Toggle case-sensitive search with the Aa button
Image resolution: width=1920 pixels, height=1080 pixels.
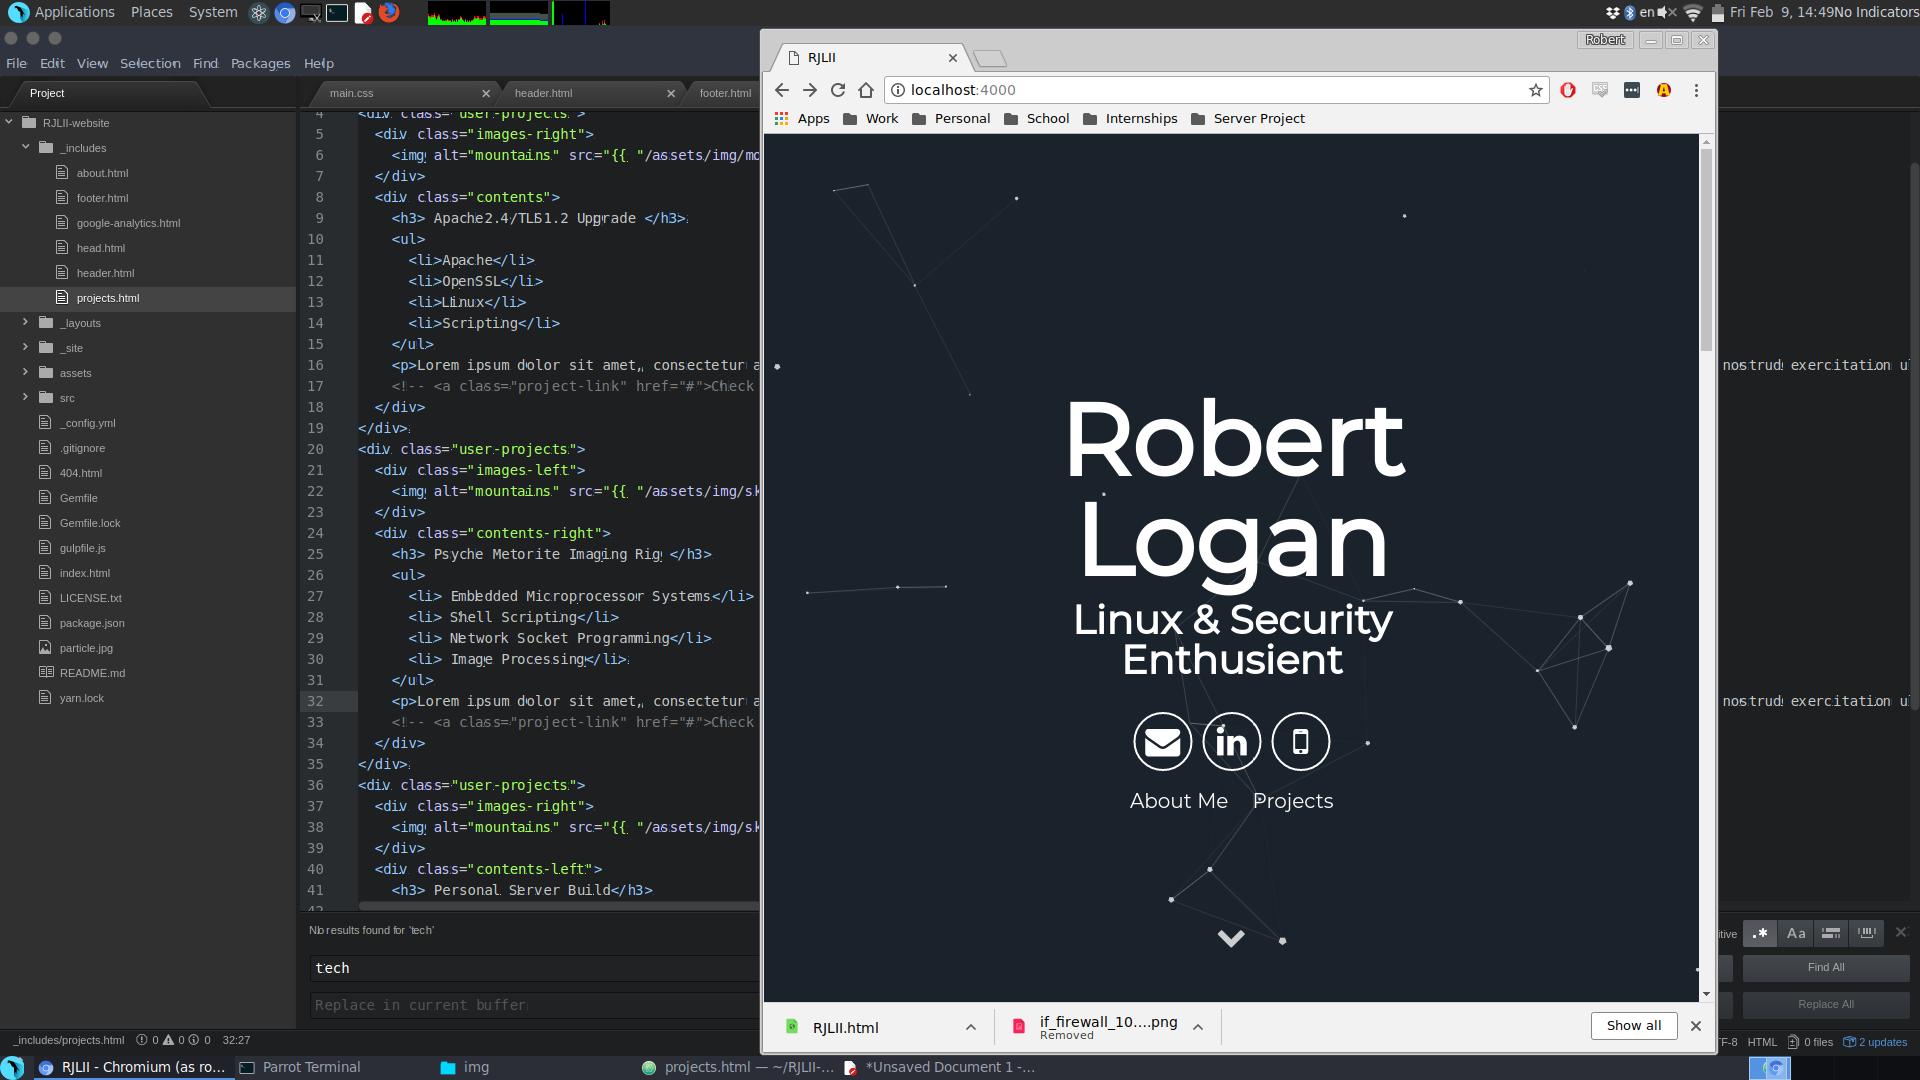pyautogui.click(x=1795, y=933)
